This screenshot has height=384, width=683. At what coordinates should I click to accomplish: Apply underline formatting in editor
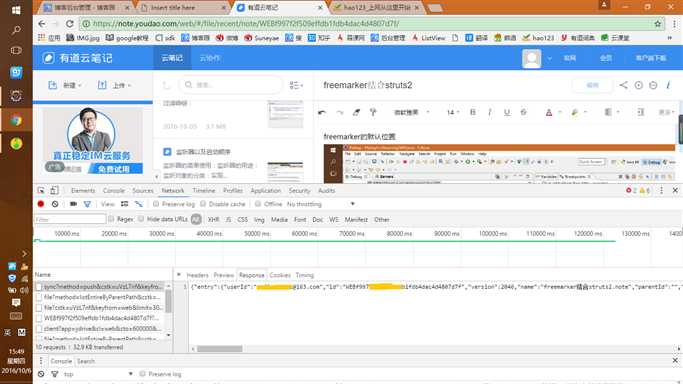507,112
